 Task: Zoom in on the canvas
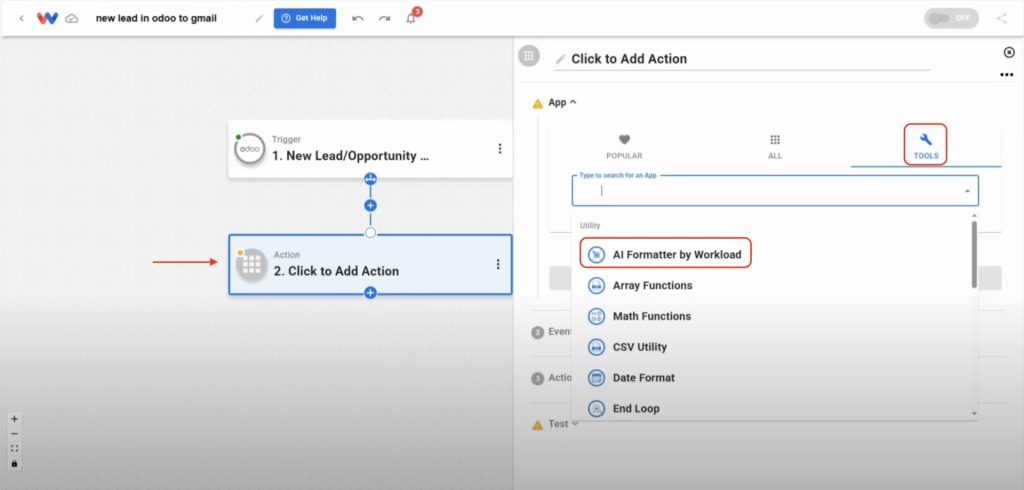pos(14,419)
